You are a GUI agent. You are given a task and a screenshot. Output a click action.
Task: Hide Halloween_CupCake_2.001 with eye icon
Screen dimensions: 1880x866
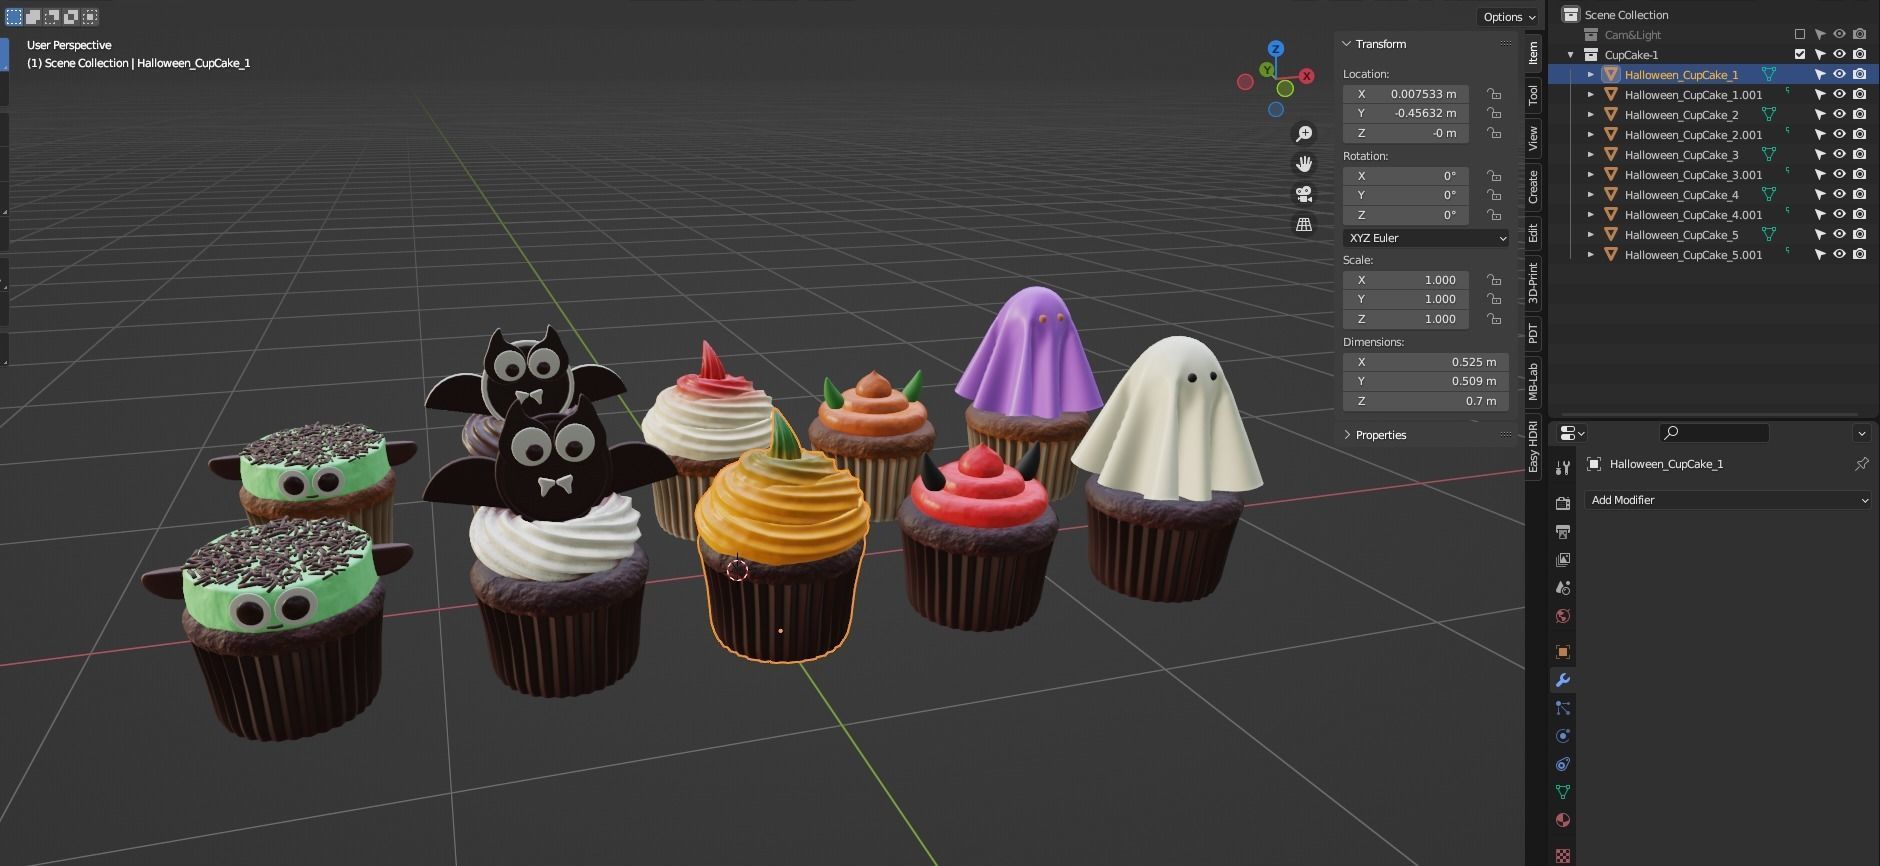pos(1839,134)
